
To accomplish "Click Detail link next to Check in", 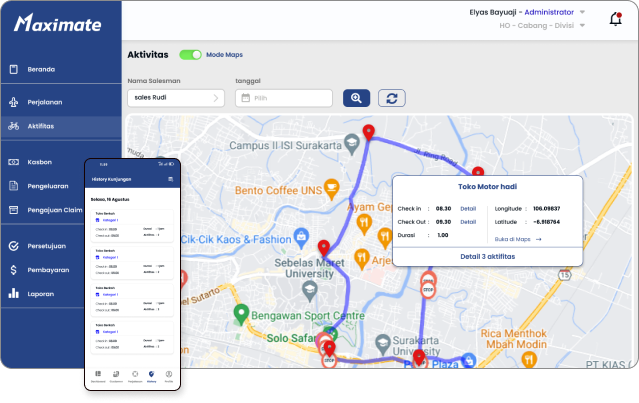I will point(468,209).
